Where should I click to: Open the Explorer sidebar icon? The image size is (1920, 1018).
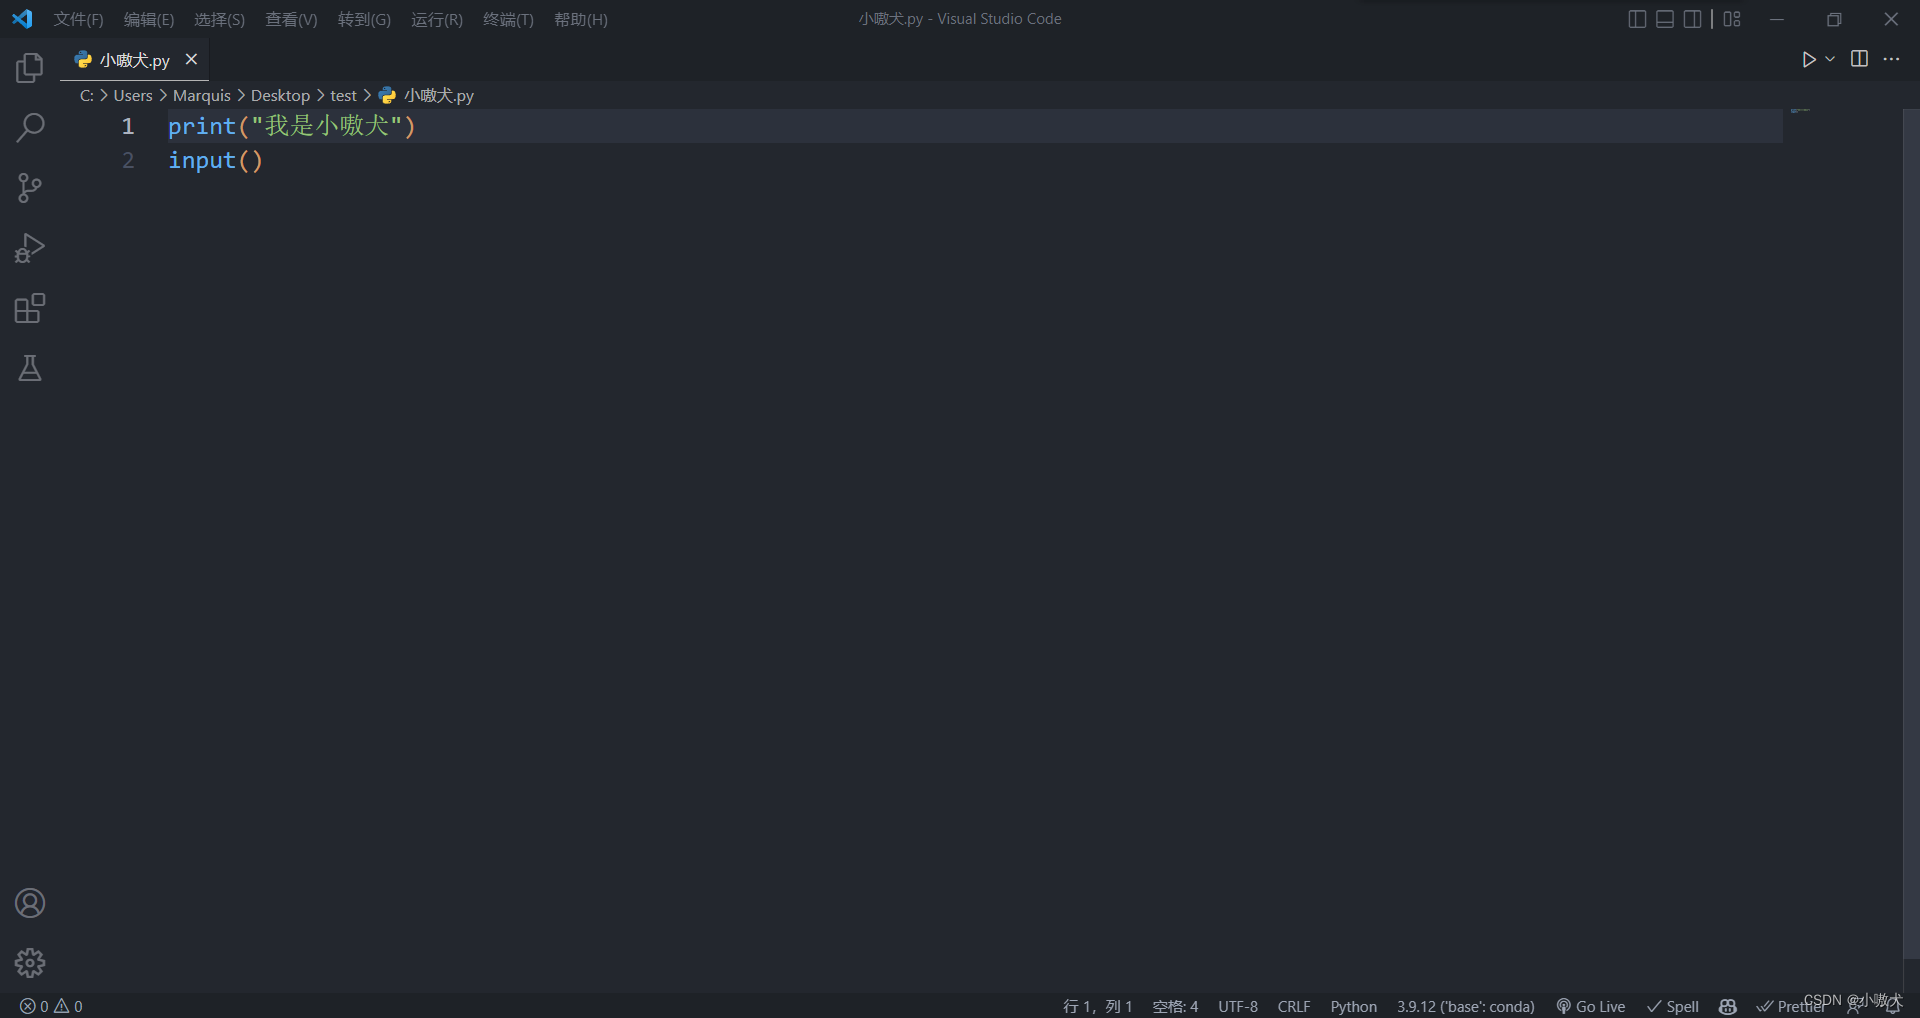pyautogui.click(x=30, y=68)
